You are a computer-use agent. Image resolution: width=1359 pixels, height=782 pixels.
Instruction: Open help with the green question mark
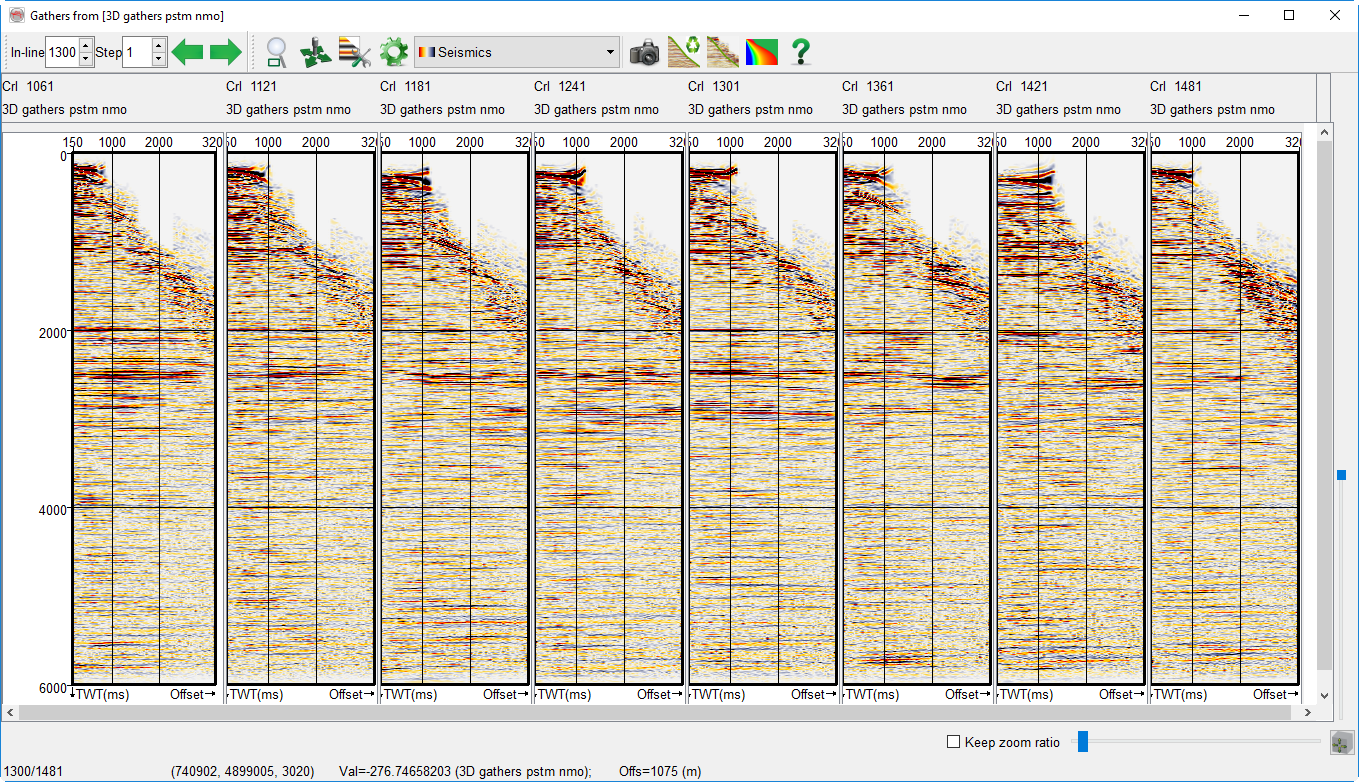pos(800,52)
